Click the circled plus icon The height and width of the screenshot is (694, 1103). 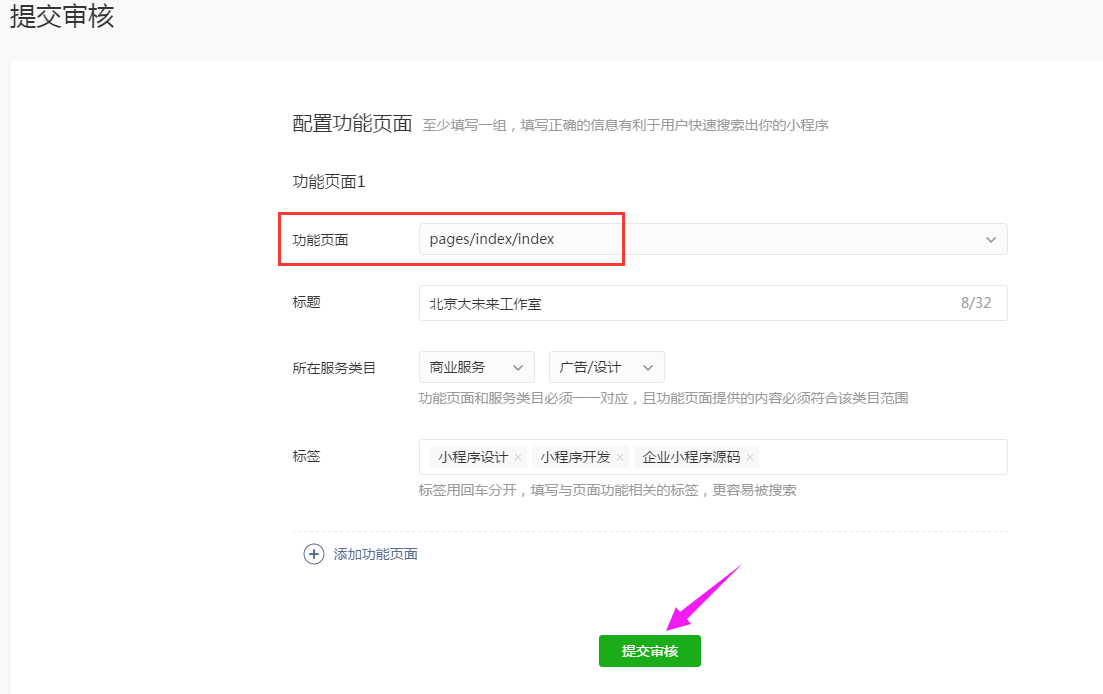click(314, 554)
